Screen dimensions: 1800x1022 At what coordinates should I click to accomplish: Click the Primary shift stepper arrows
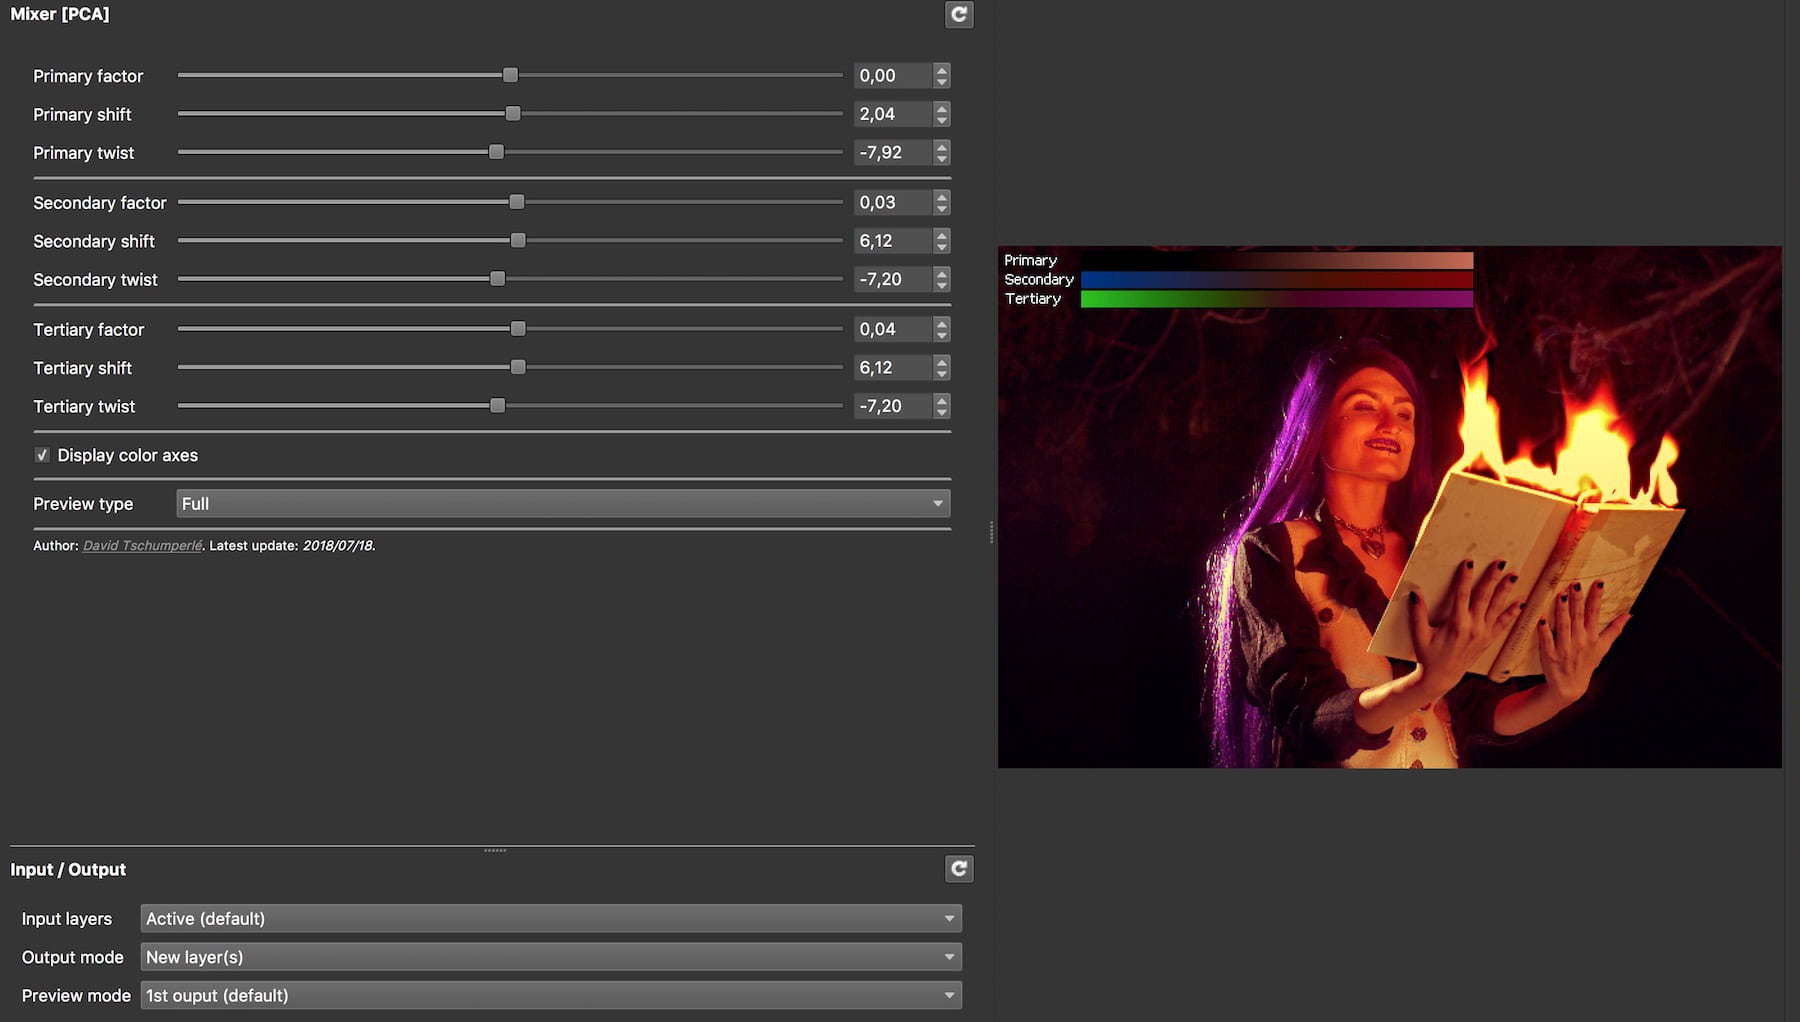click(941, 115)
